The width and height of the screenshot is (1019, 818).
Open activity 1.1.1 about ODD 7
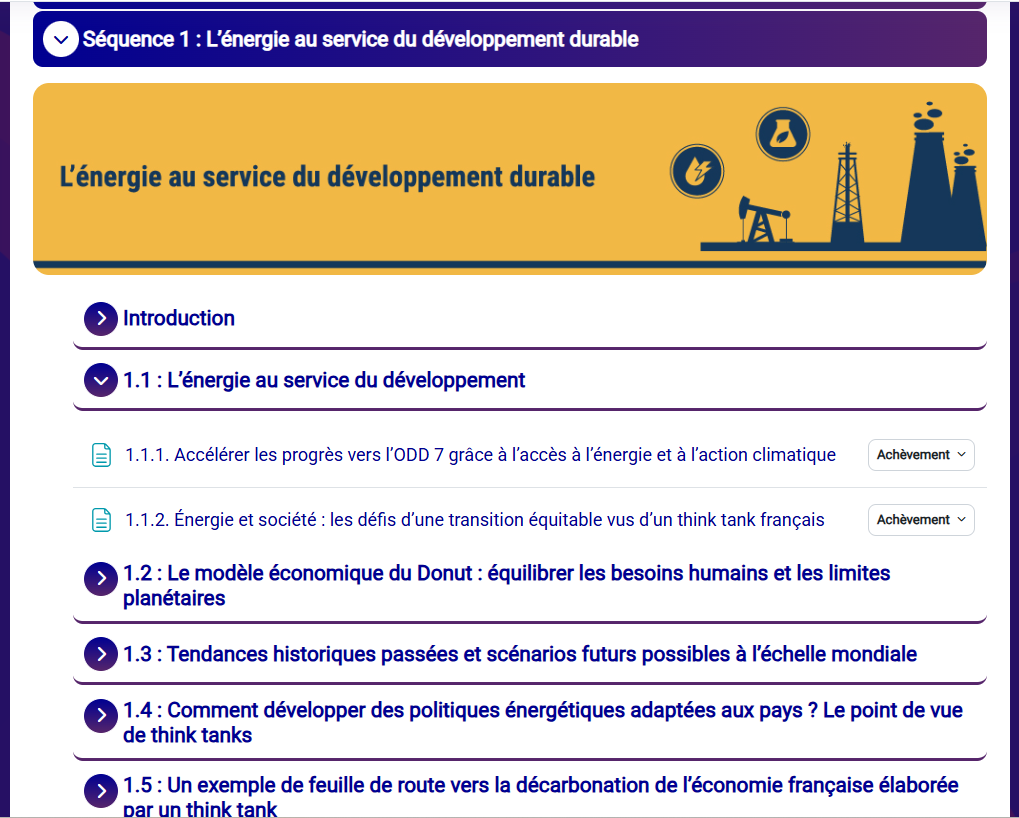(478, 454)
